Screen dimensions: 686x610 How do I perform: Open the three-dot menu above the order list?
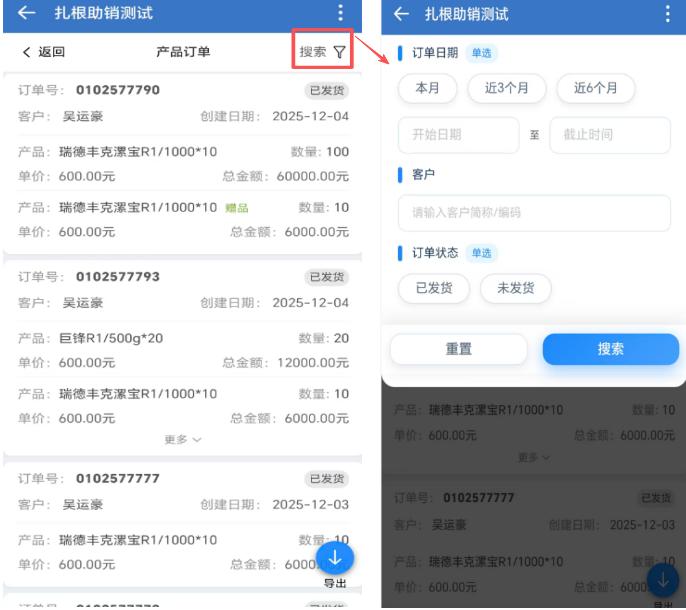(x=340, y=13)
